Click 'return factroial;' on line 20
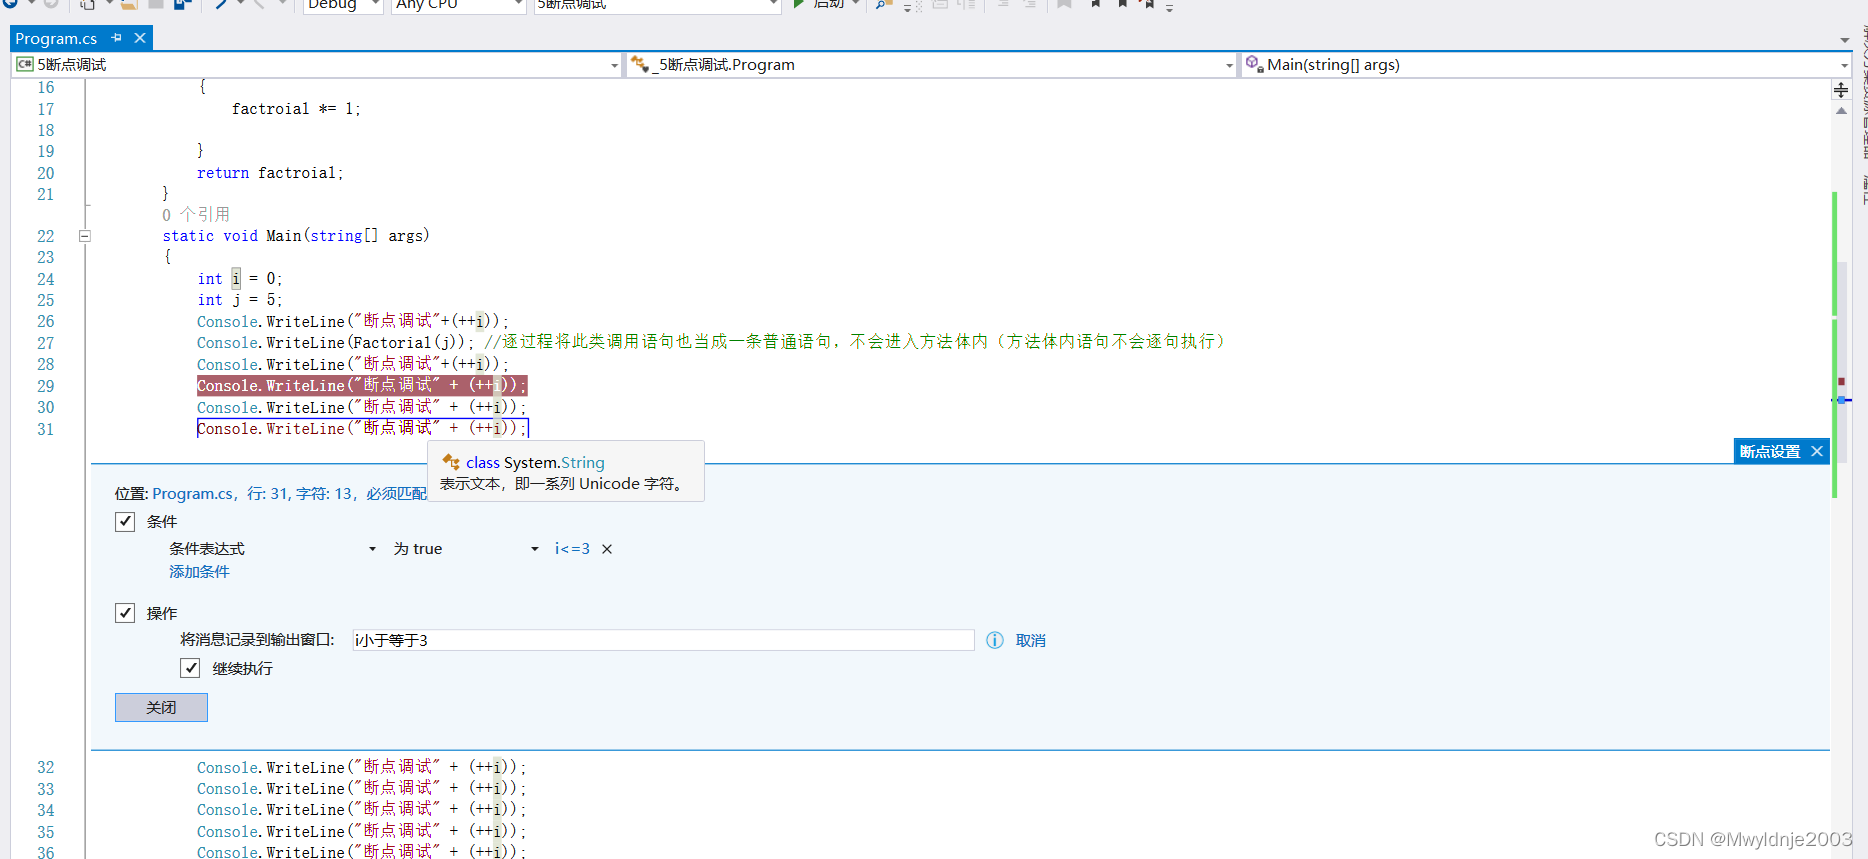 pos(270,173)
